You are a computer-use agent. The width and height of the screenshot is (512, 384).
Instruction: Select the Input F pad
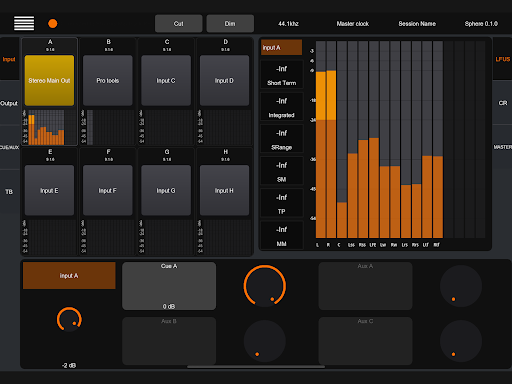108,190
